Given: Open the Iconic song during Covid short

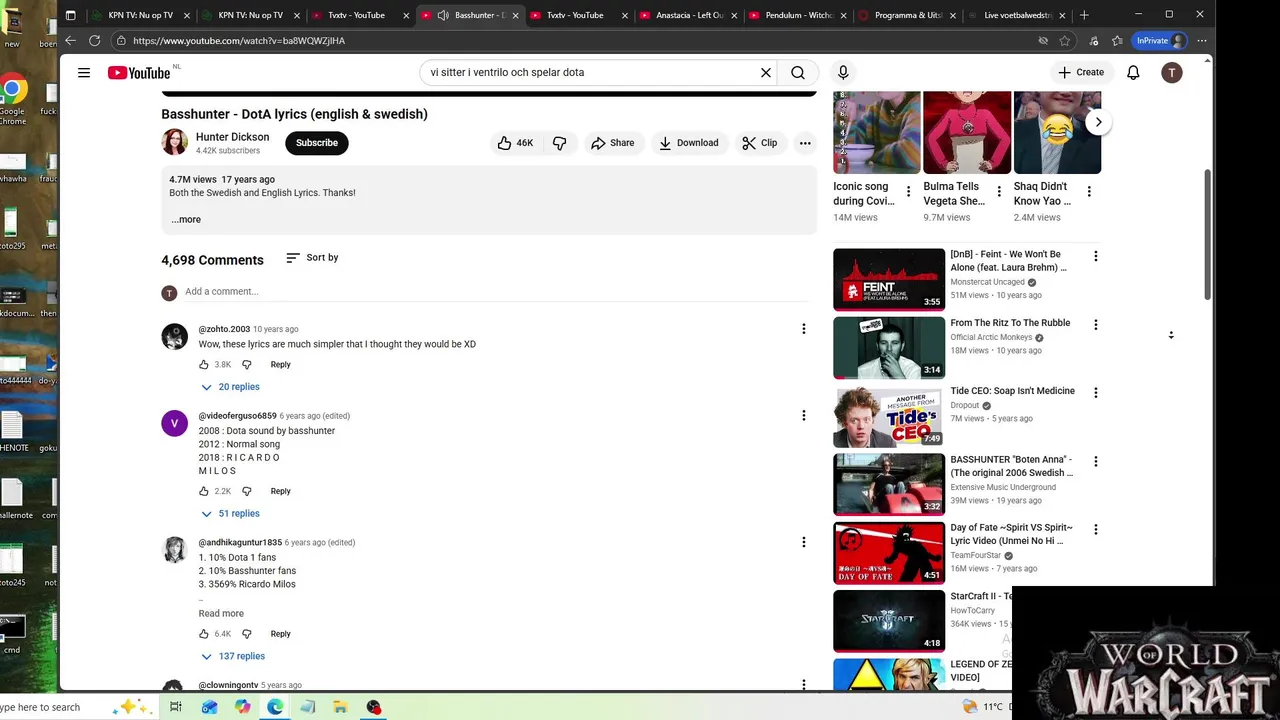Looking at the screenshot, I should (877, 132).
